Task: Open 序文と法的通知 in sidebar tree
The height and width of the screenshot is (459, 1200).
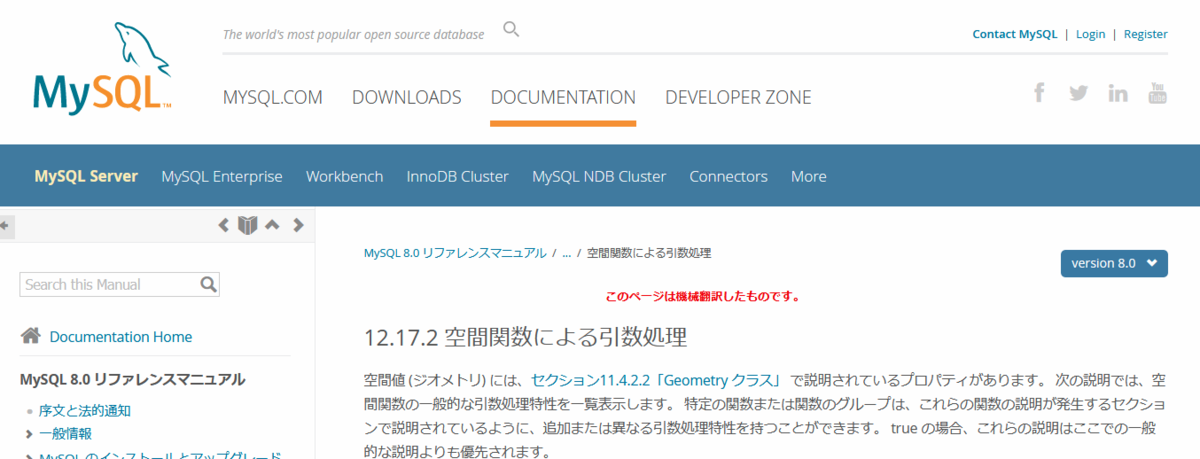Action: pyautogui.click(x=85, y=410)
